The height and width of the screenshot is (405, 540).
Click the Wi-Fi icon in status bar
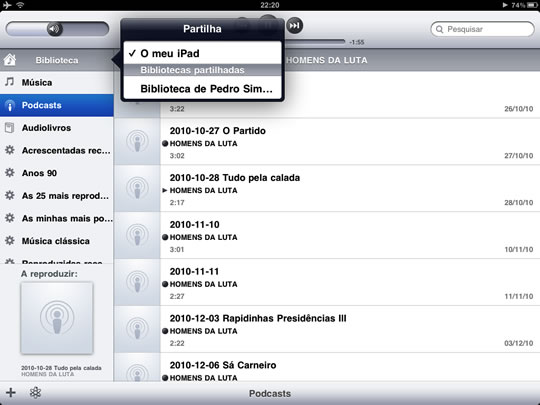pyautogui.click(x=20, y=5)
